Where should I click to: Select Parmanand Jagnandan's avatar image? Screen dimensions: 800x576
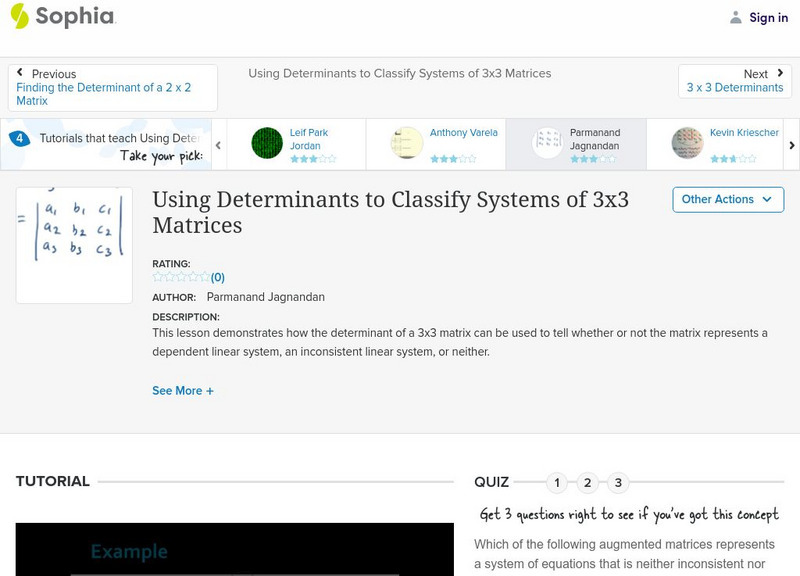[547, 143]
